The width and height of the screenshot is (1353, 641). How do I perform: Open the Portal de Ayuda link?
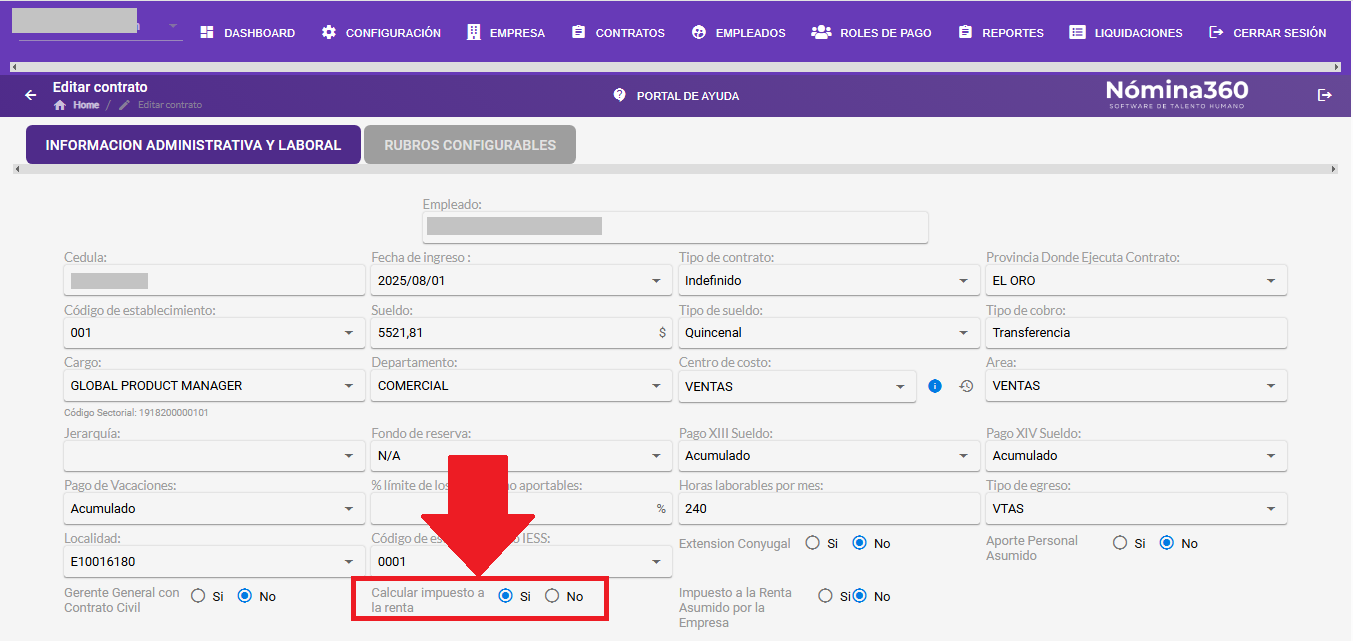(x=676, y=96)
